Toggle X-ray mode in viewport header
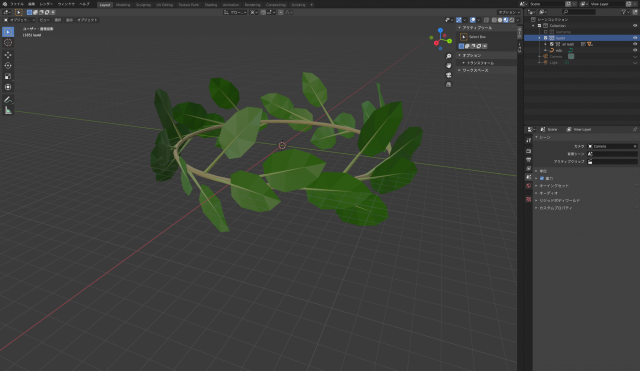640x371 pixels. [486, 20]
